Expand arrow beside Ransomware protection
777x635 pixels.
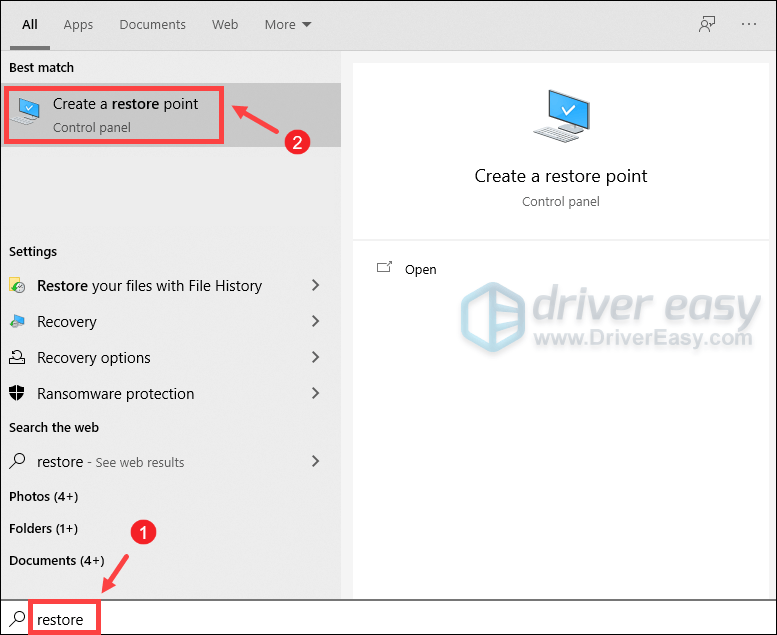pyautogui.click(x=315, y=393)
